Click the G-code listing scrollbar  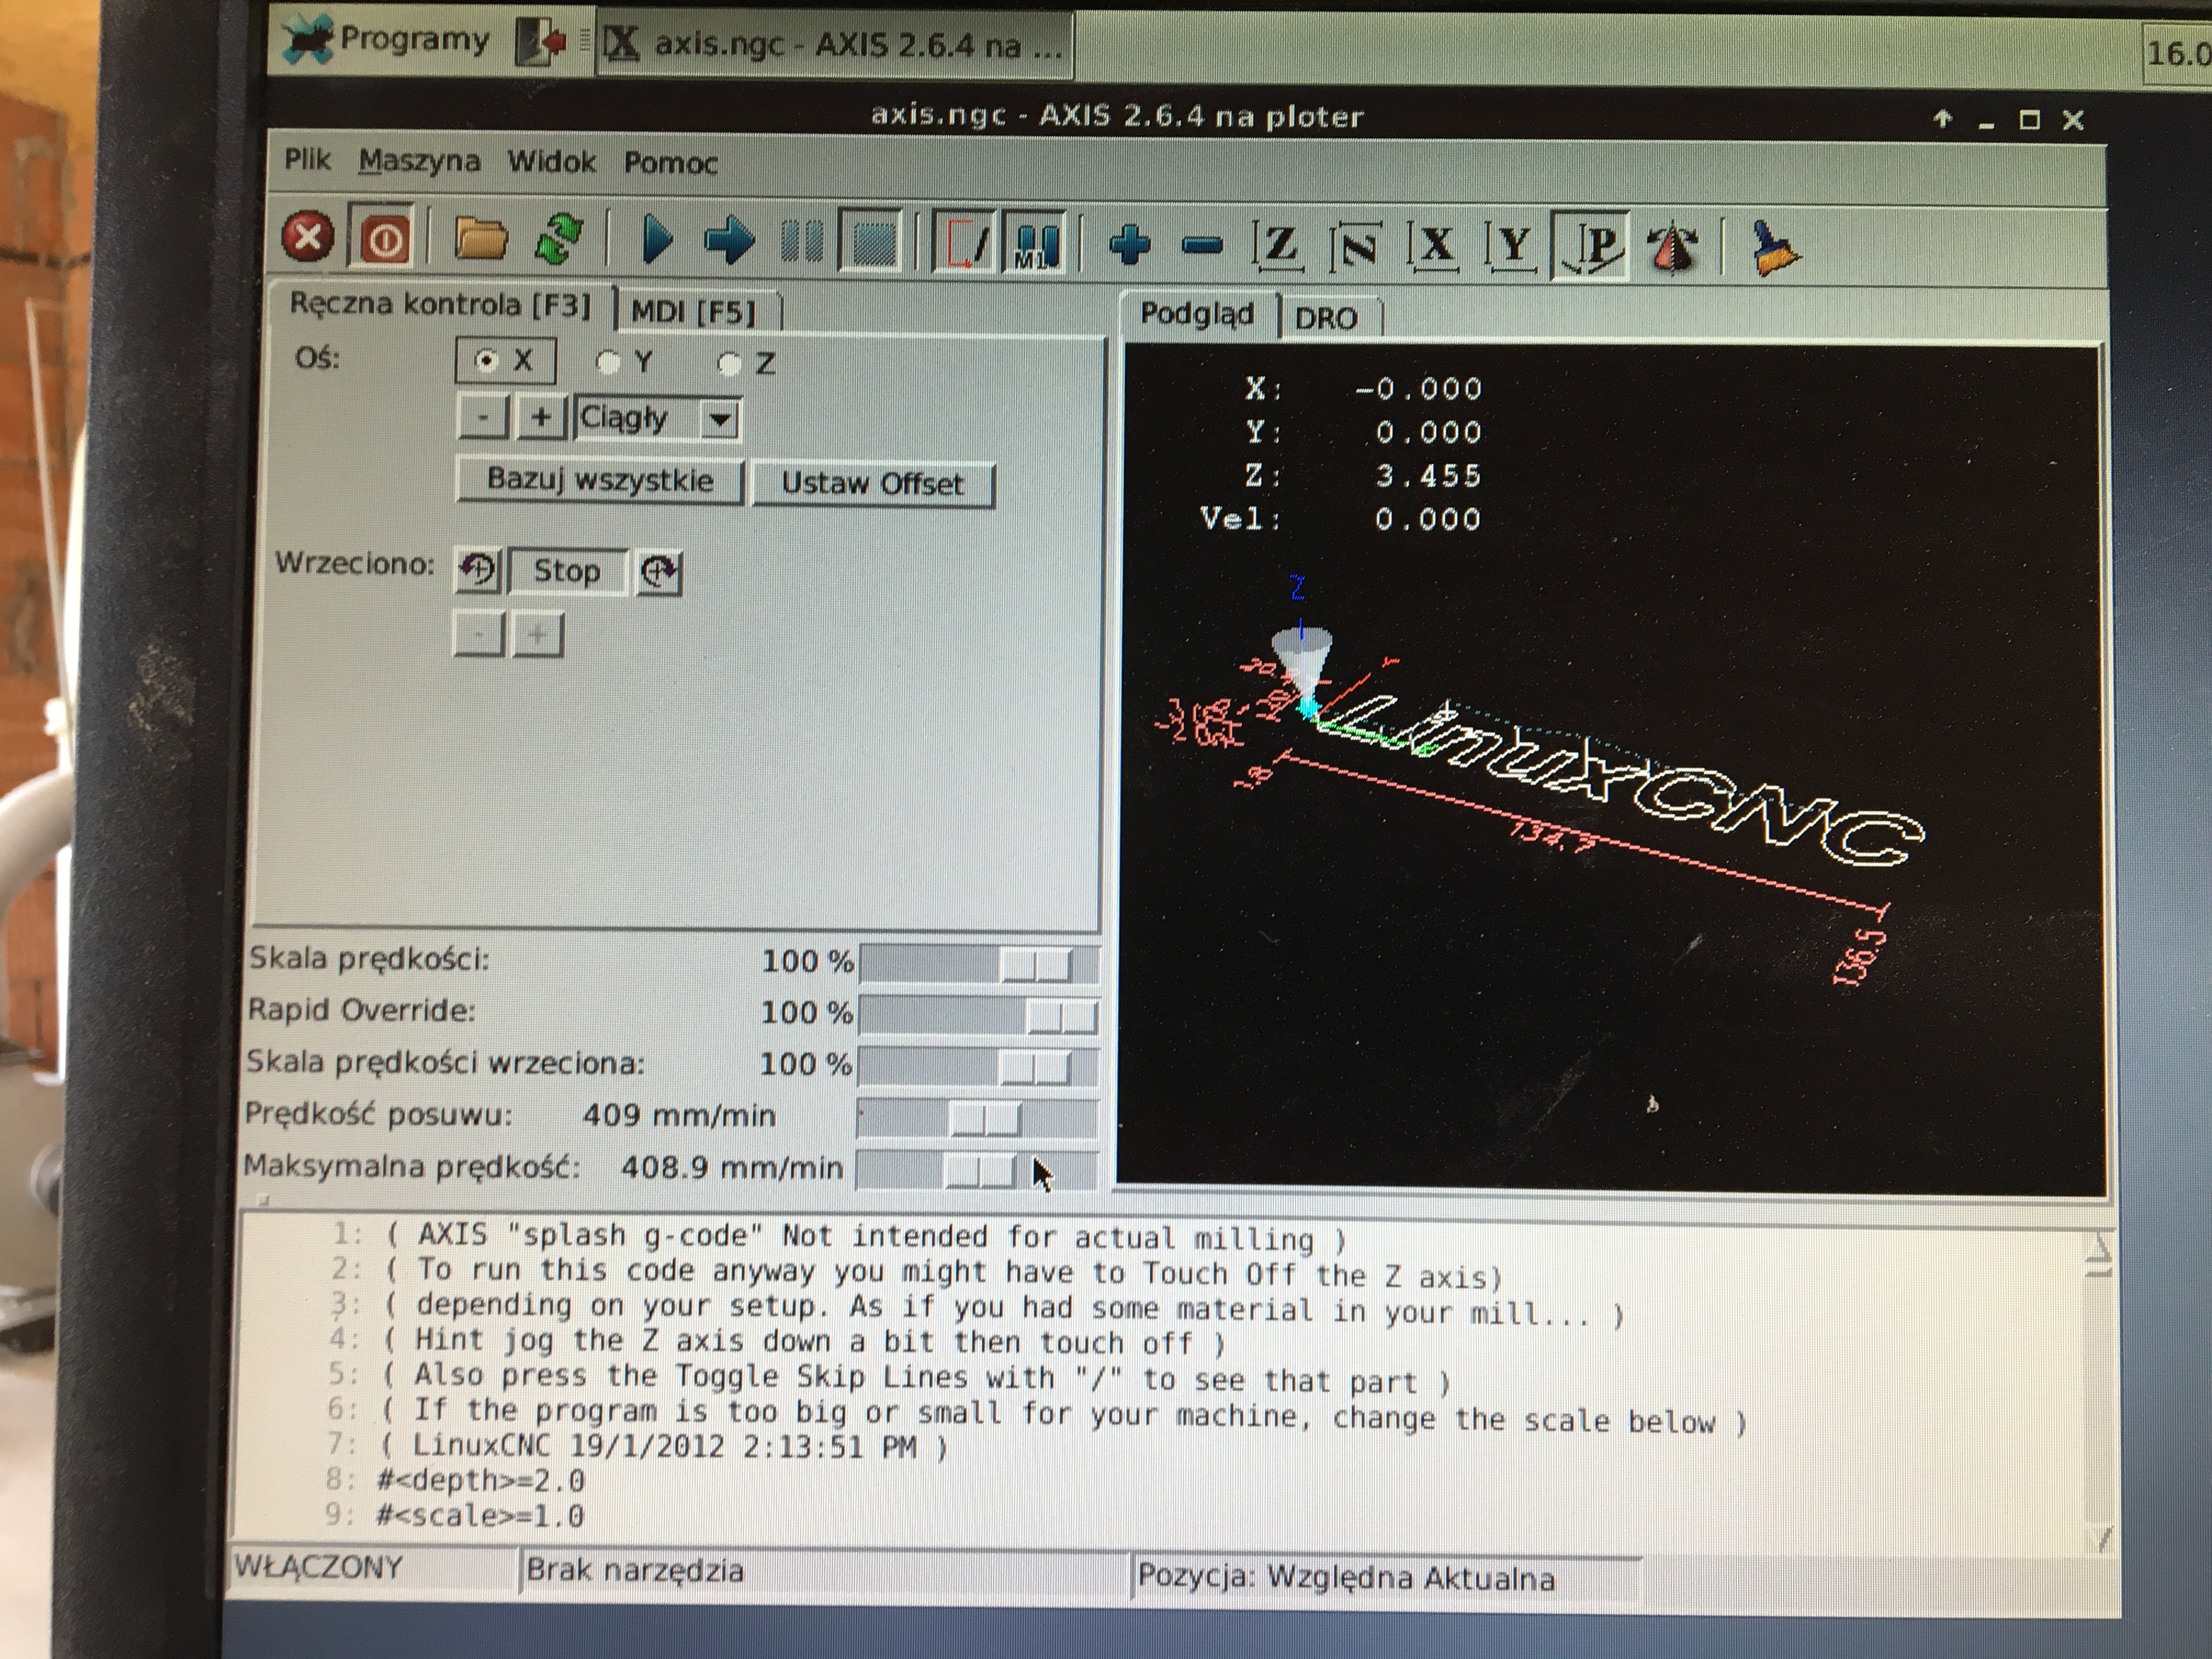tap(2098, 1392)
